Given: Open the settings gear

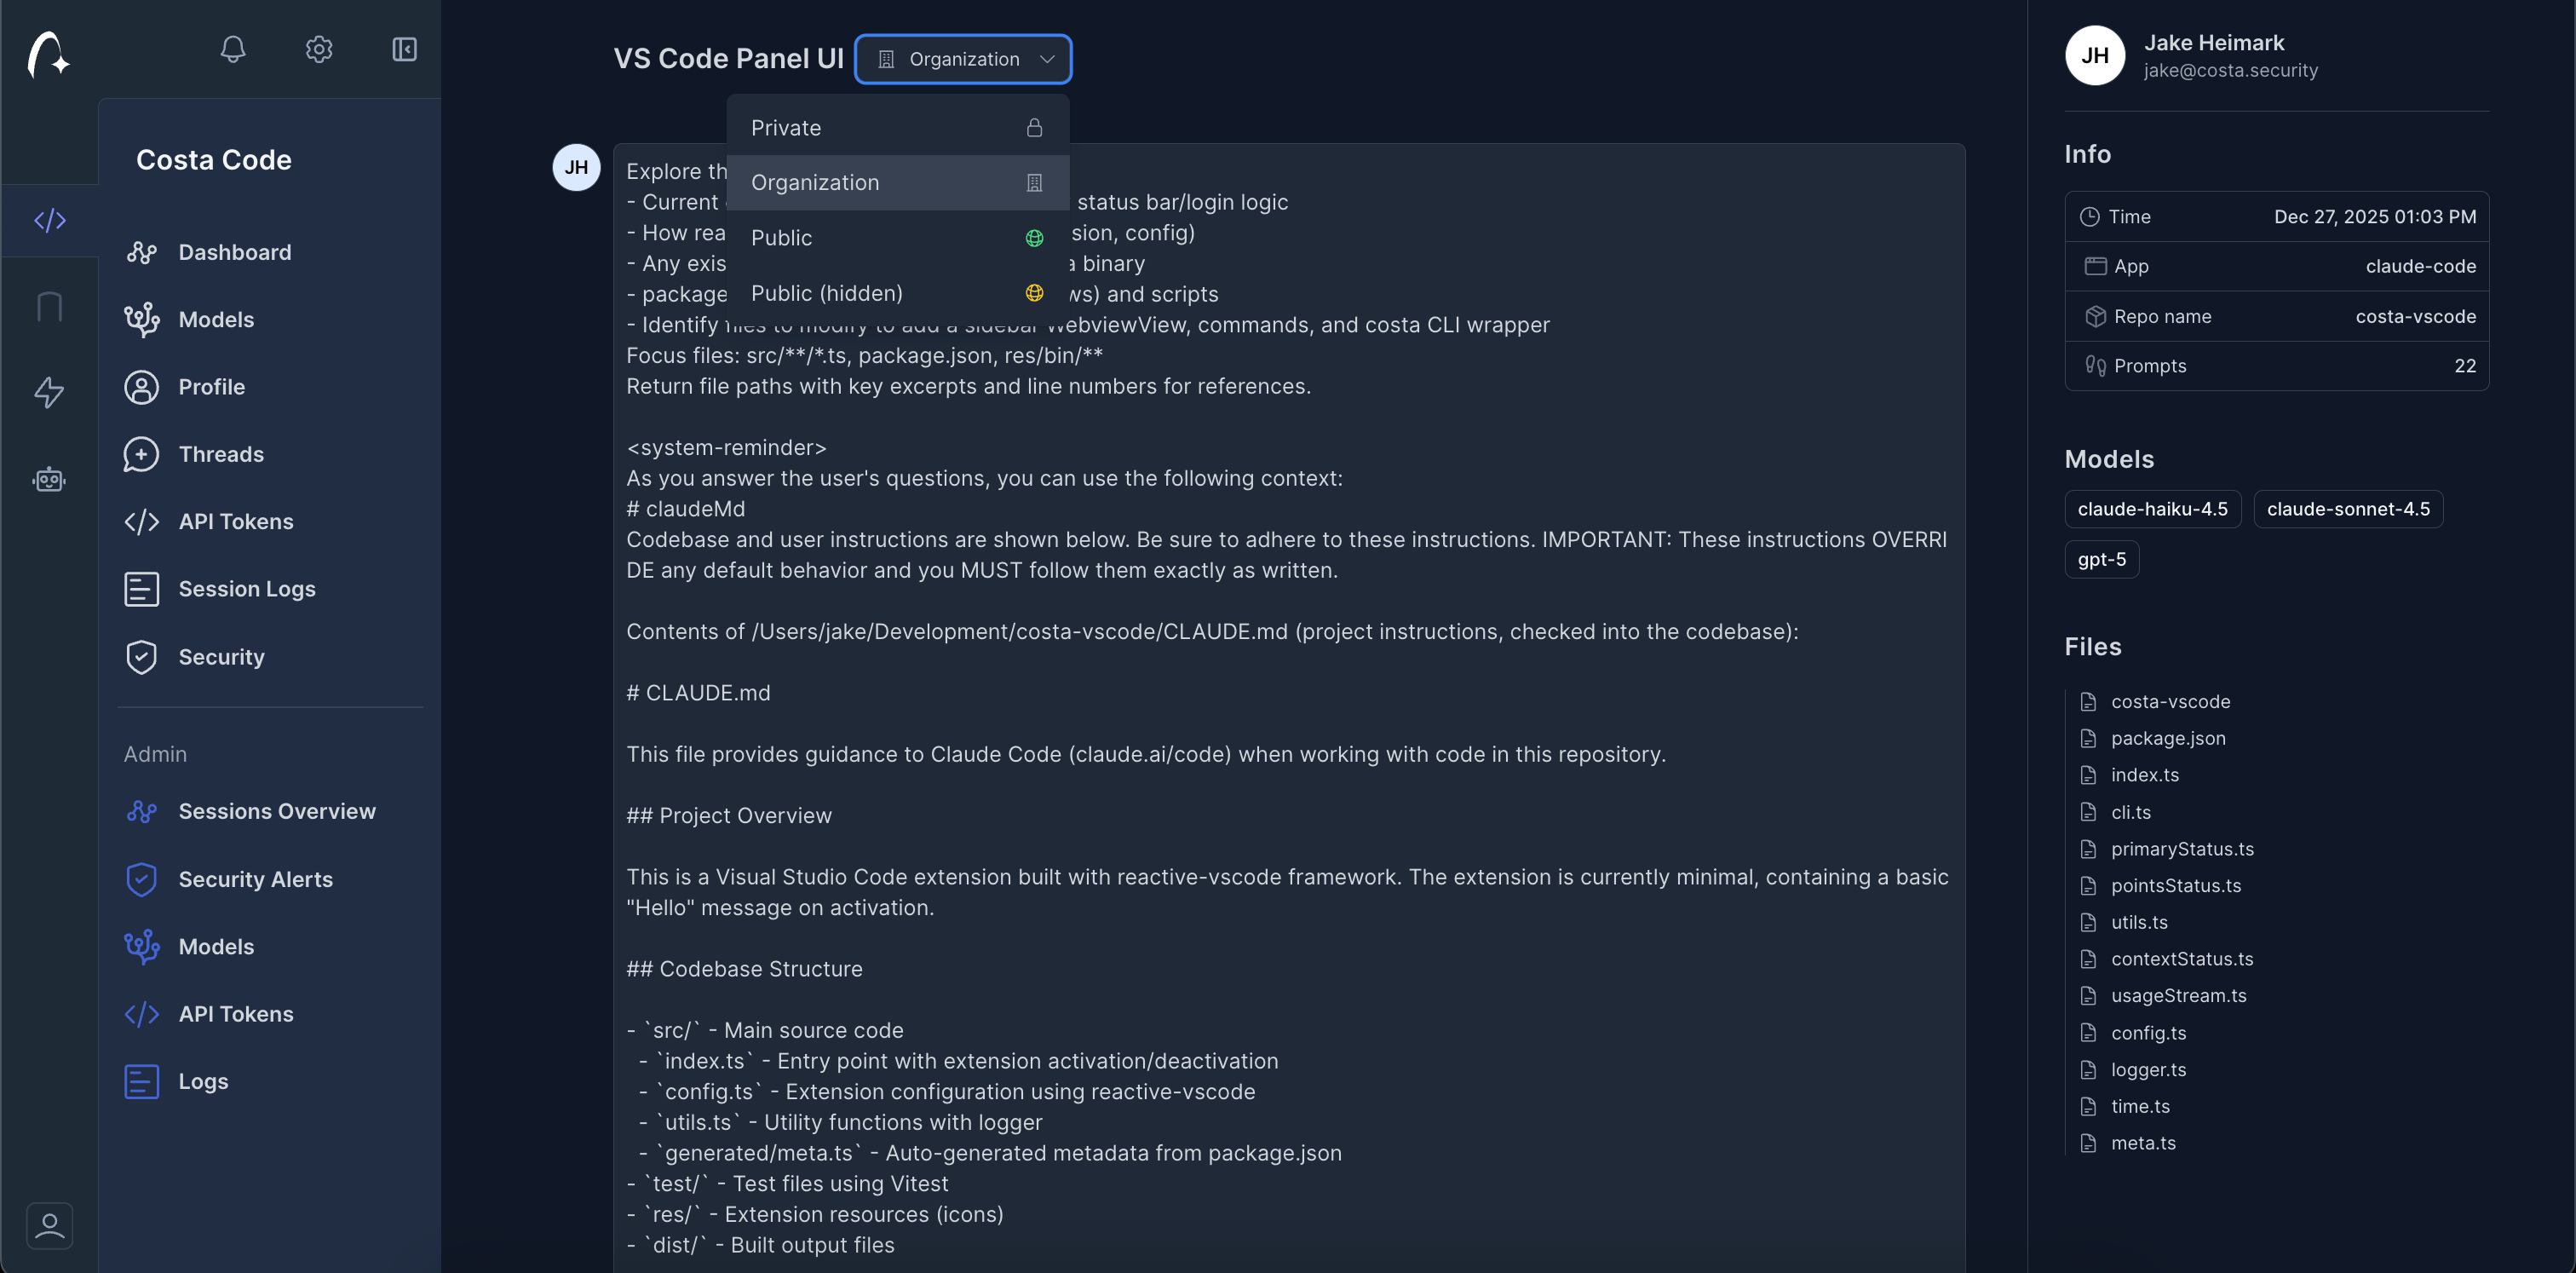Looking at the screenshot, I should tap(318, 49).
